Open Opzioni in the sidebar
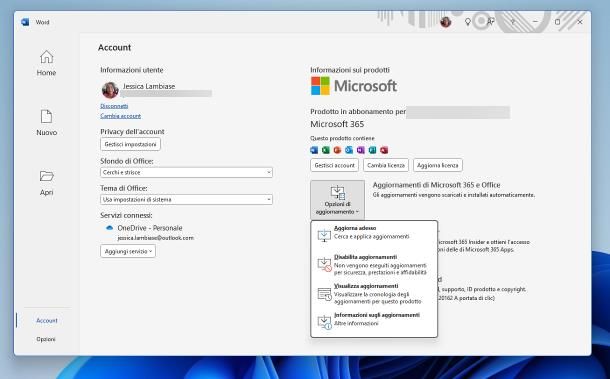Image resolution: width=610 pixels, height=379 pixels. [x=46, y=339]
